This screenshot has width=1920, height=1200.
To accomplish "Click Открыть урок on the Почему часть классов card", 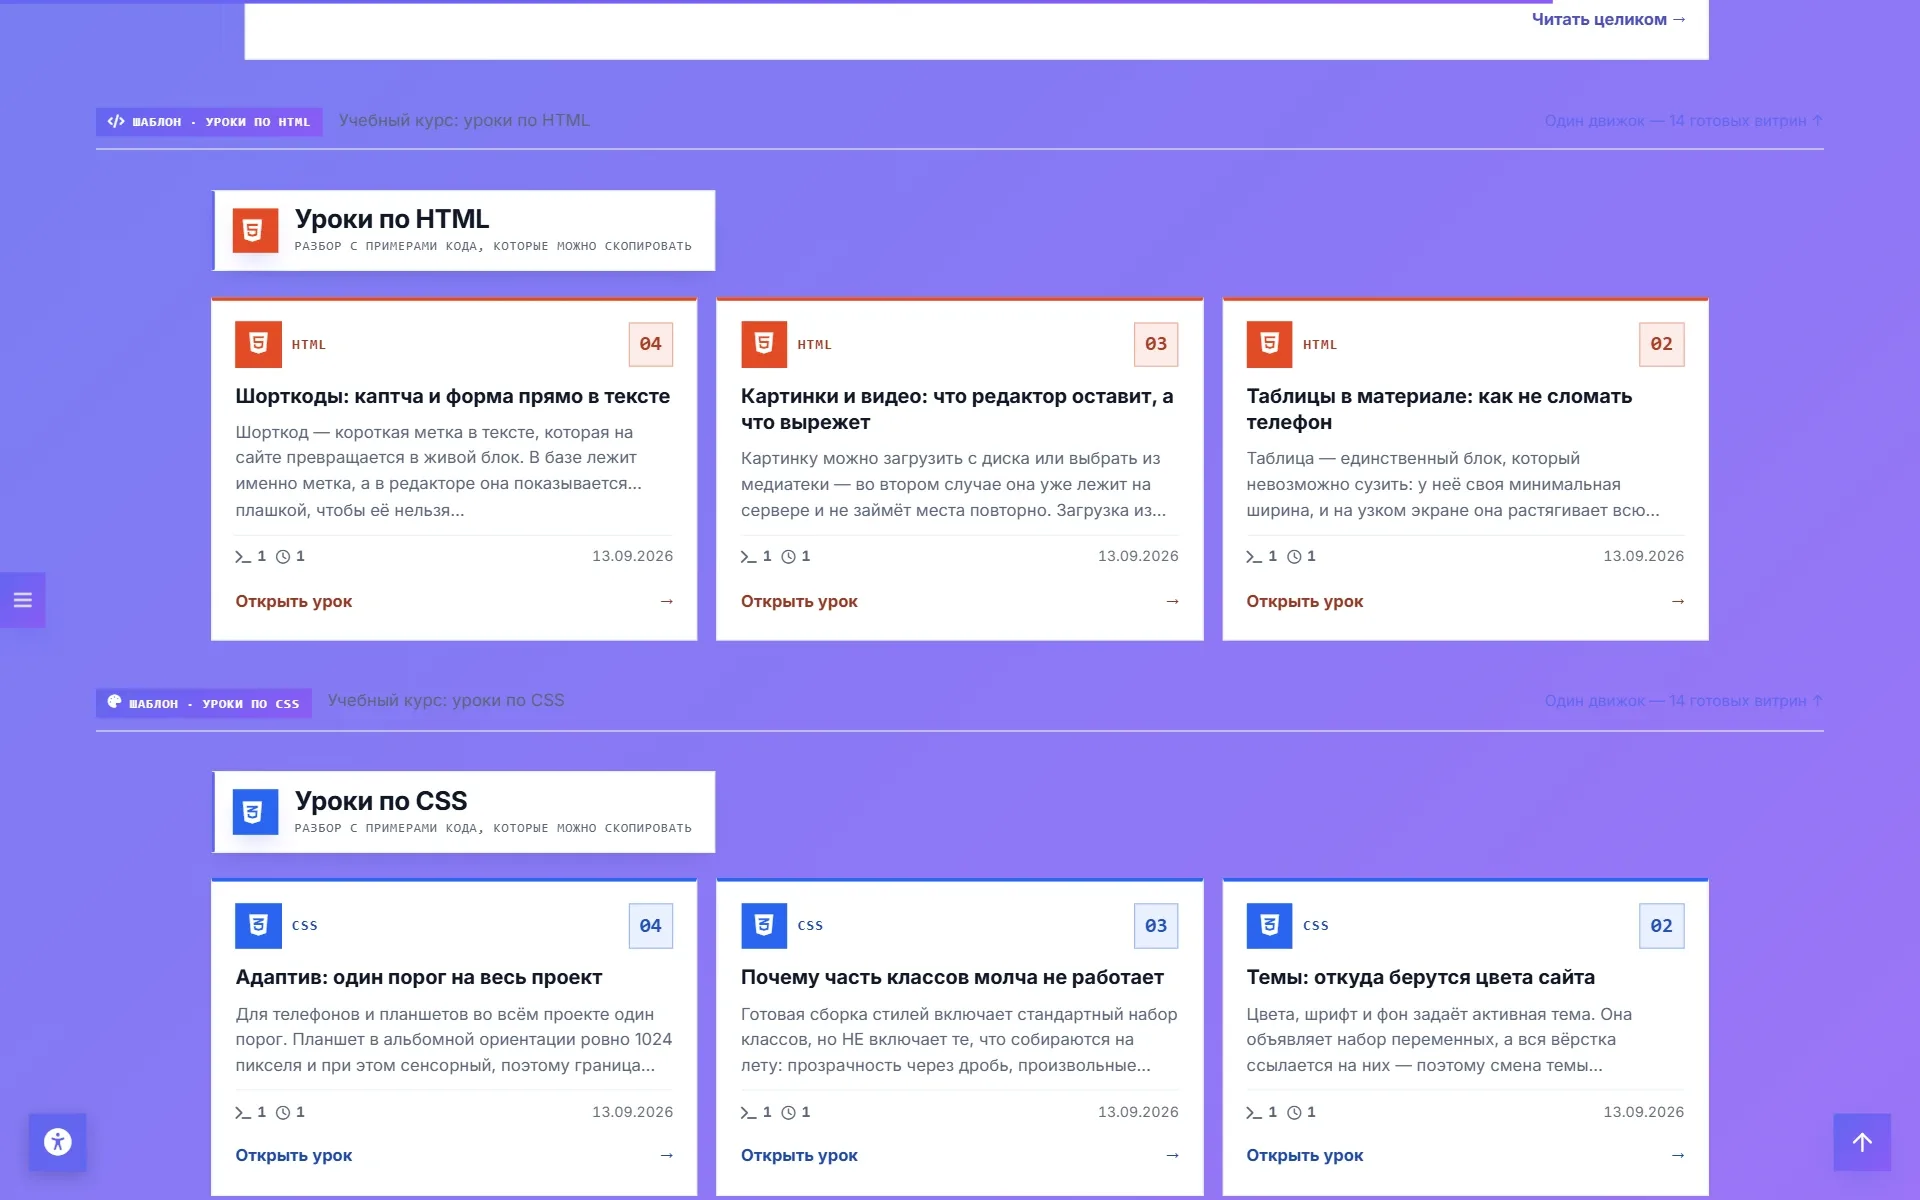I will 799,1155.
